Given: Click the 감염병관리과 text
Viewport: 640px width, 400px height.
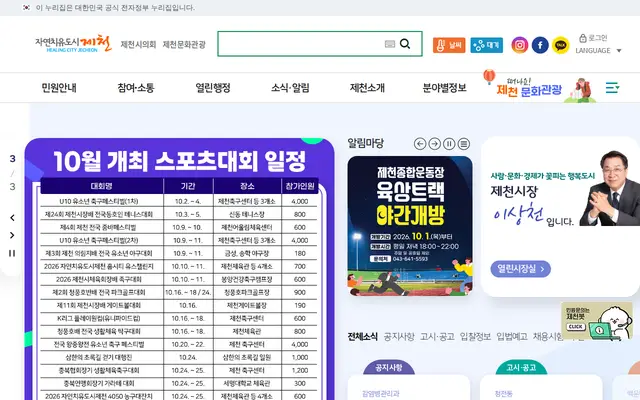Looking at the screenshot, I should [x=380, y=393].
